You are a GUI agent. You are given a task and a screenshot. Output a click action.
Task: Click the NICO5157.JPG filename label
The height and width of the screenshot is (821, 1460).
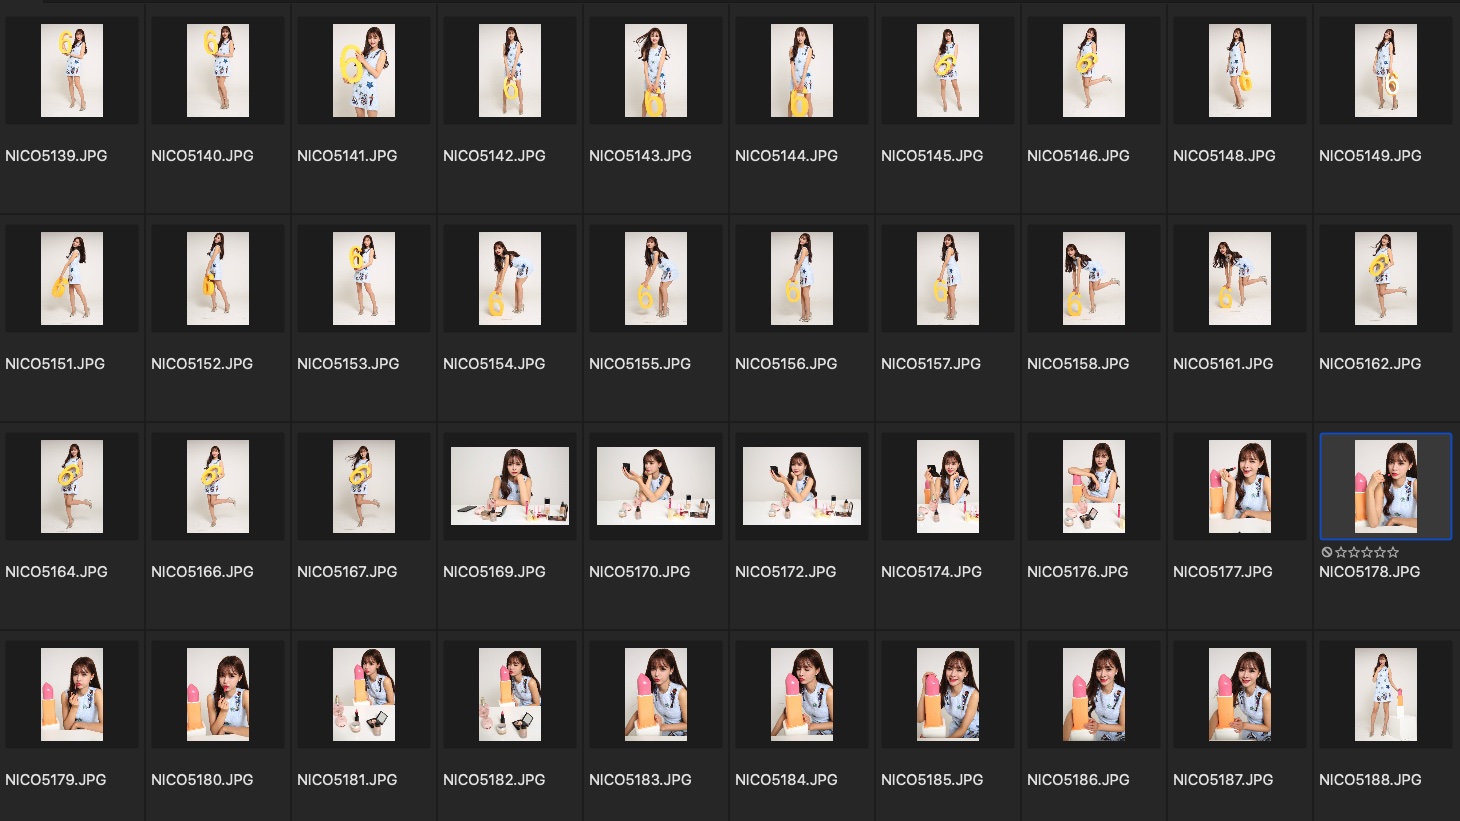(x=931, y=364)
